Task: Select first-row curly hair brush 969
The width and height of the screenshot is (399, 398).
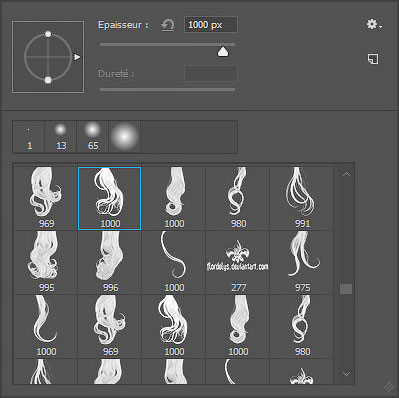Action: click(x=46, y=198)
